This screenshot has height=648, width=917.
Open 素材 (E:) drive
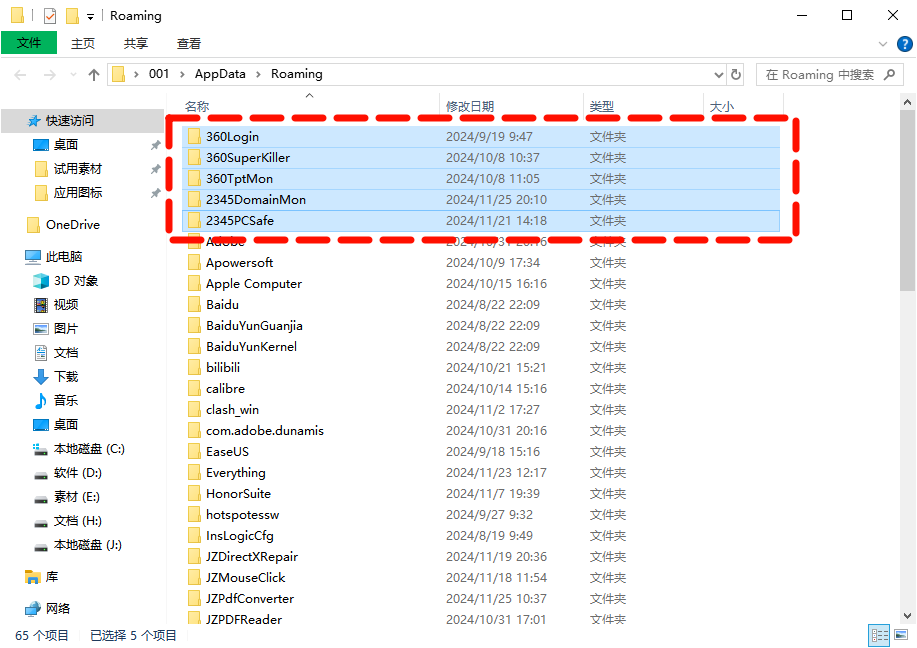coord(76,497)
